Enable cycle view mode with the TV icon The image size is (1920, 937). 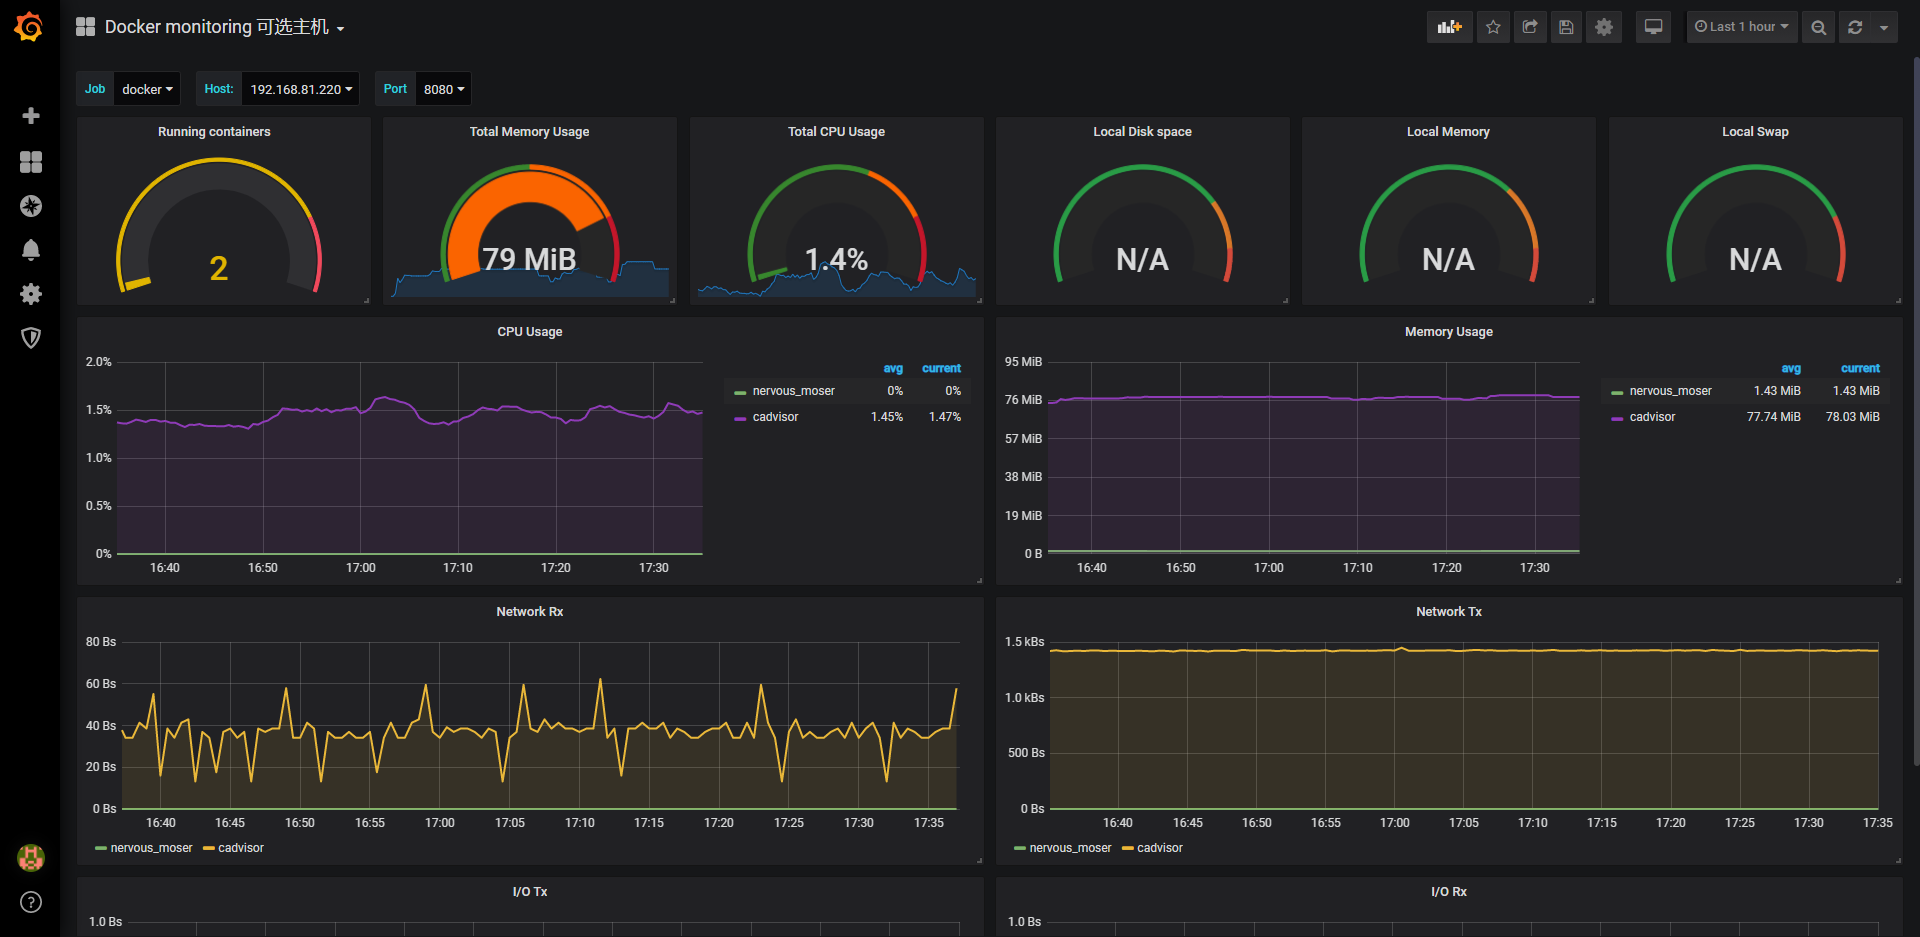pos(1652,27)
